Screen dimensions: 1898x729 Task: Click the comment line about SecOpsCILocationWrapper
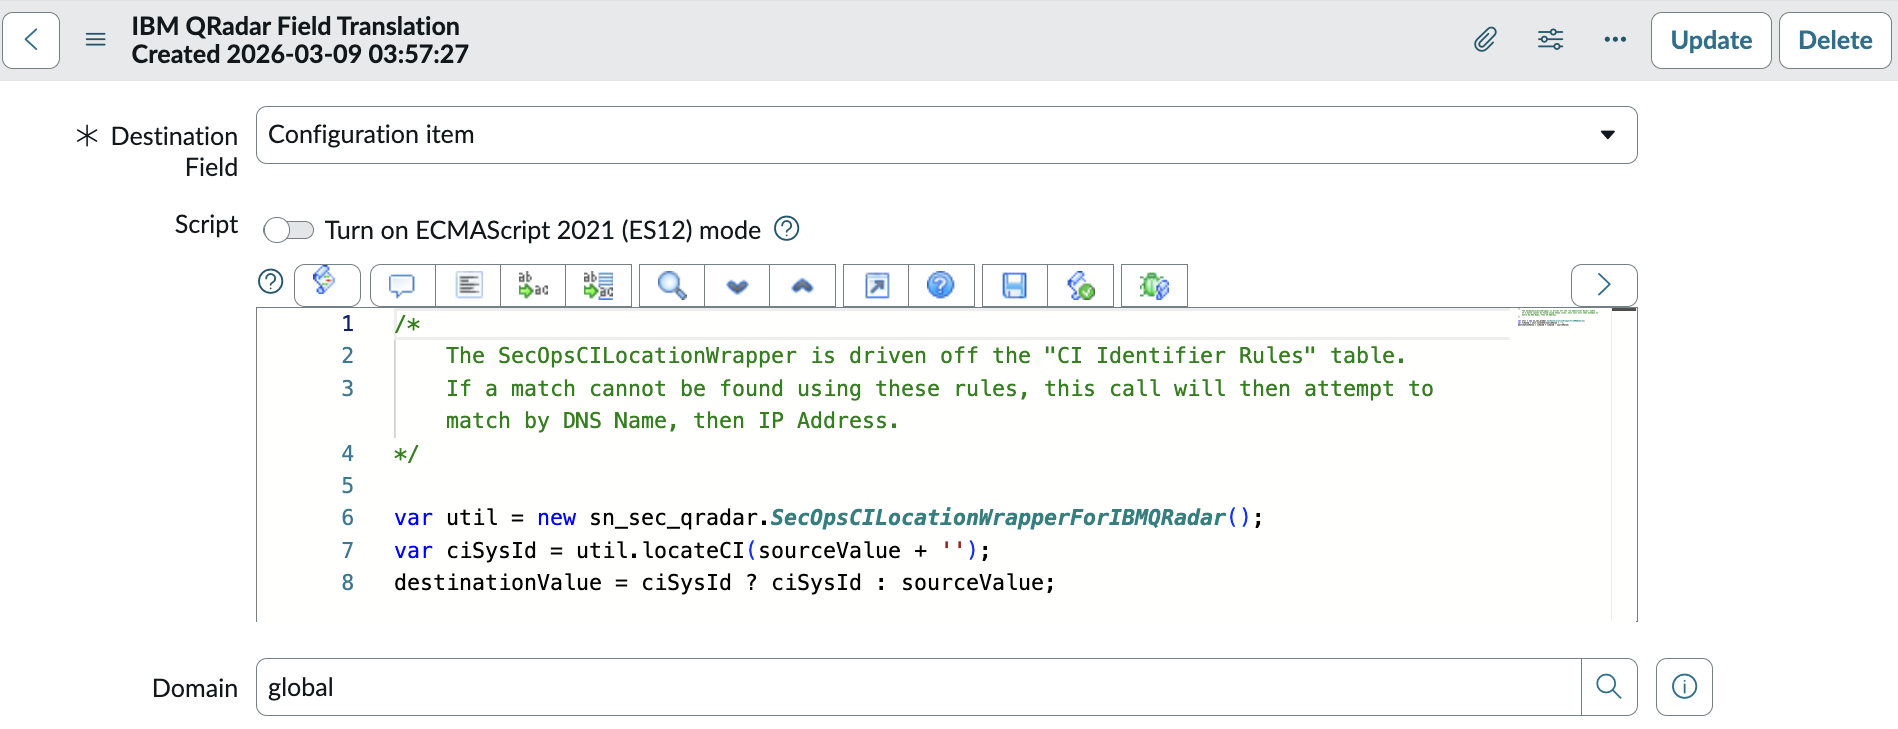[x=925, y=356]
